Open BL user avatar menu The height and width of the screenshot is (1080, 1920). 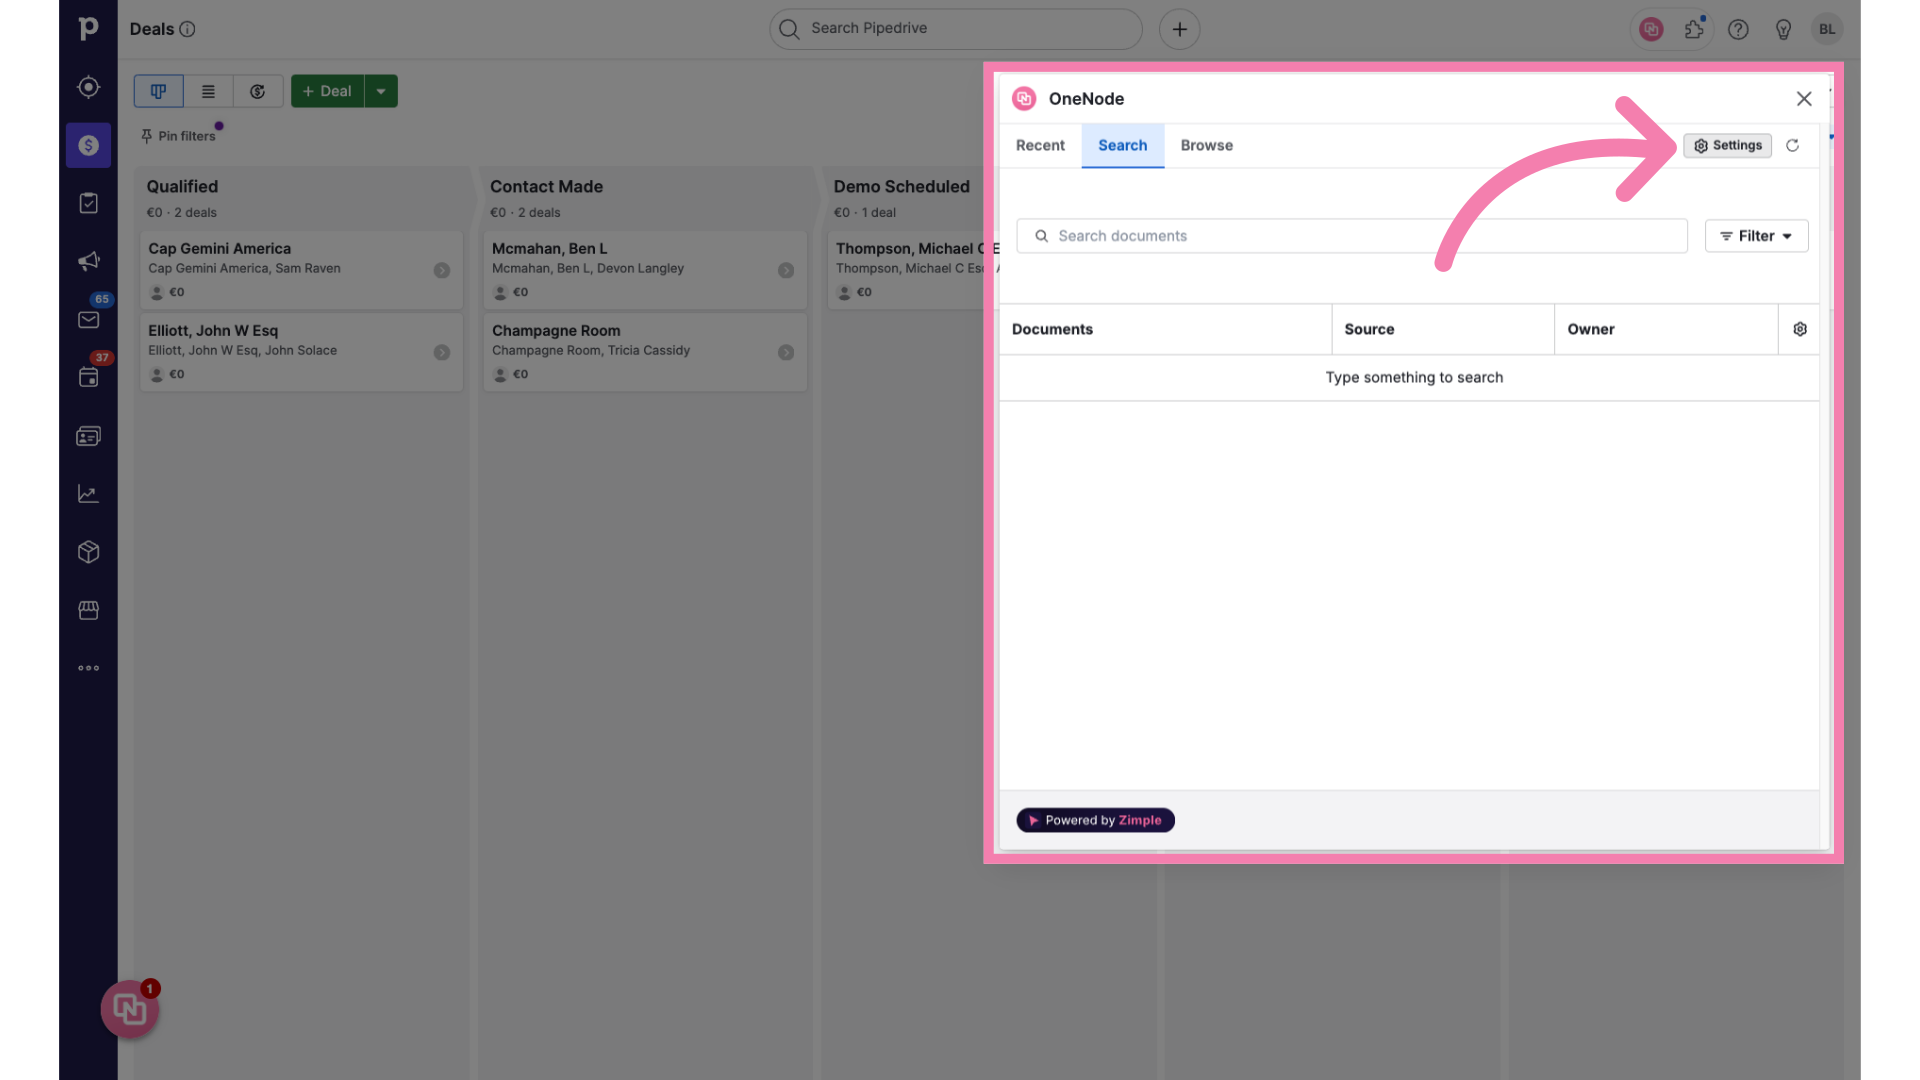pyautogui.click(x=1827, y=29)
